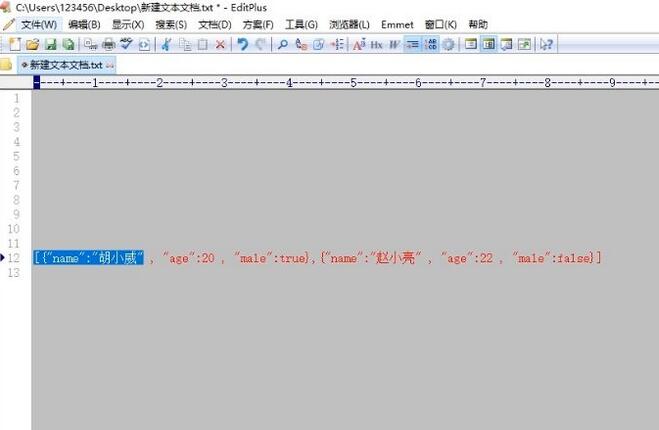Open the 浏览器(L) menu

[349, 25]
